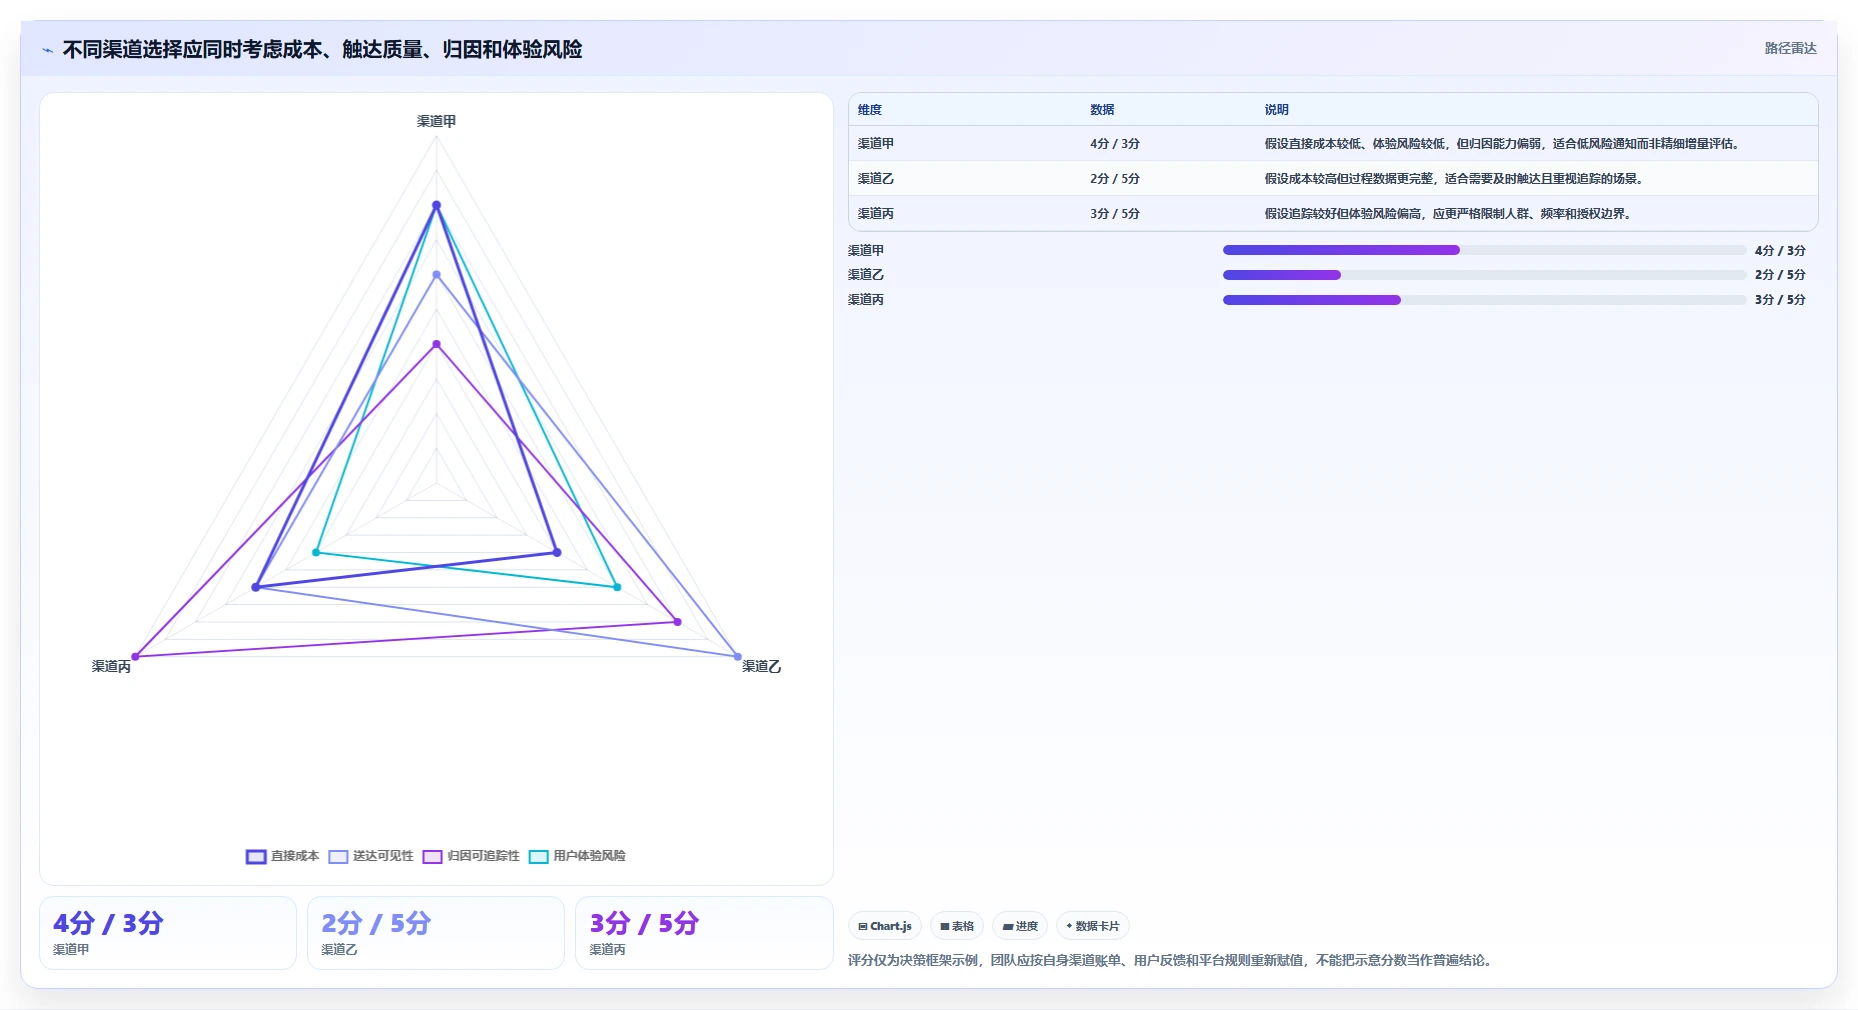Toggle the 送达可见性 legend swatch
The width and height of the screenshot is (1858, 1010).
[x=338, y=856]
